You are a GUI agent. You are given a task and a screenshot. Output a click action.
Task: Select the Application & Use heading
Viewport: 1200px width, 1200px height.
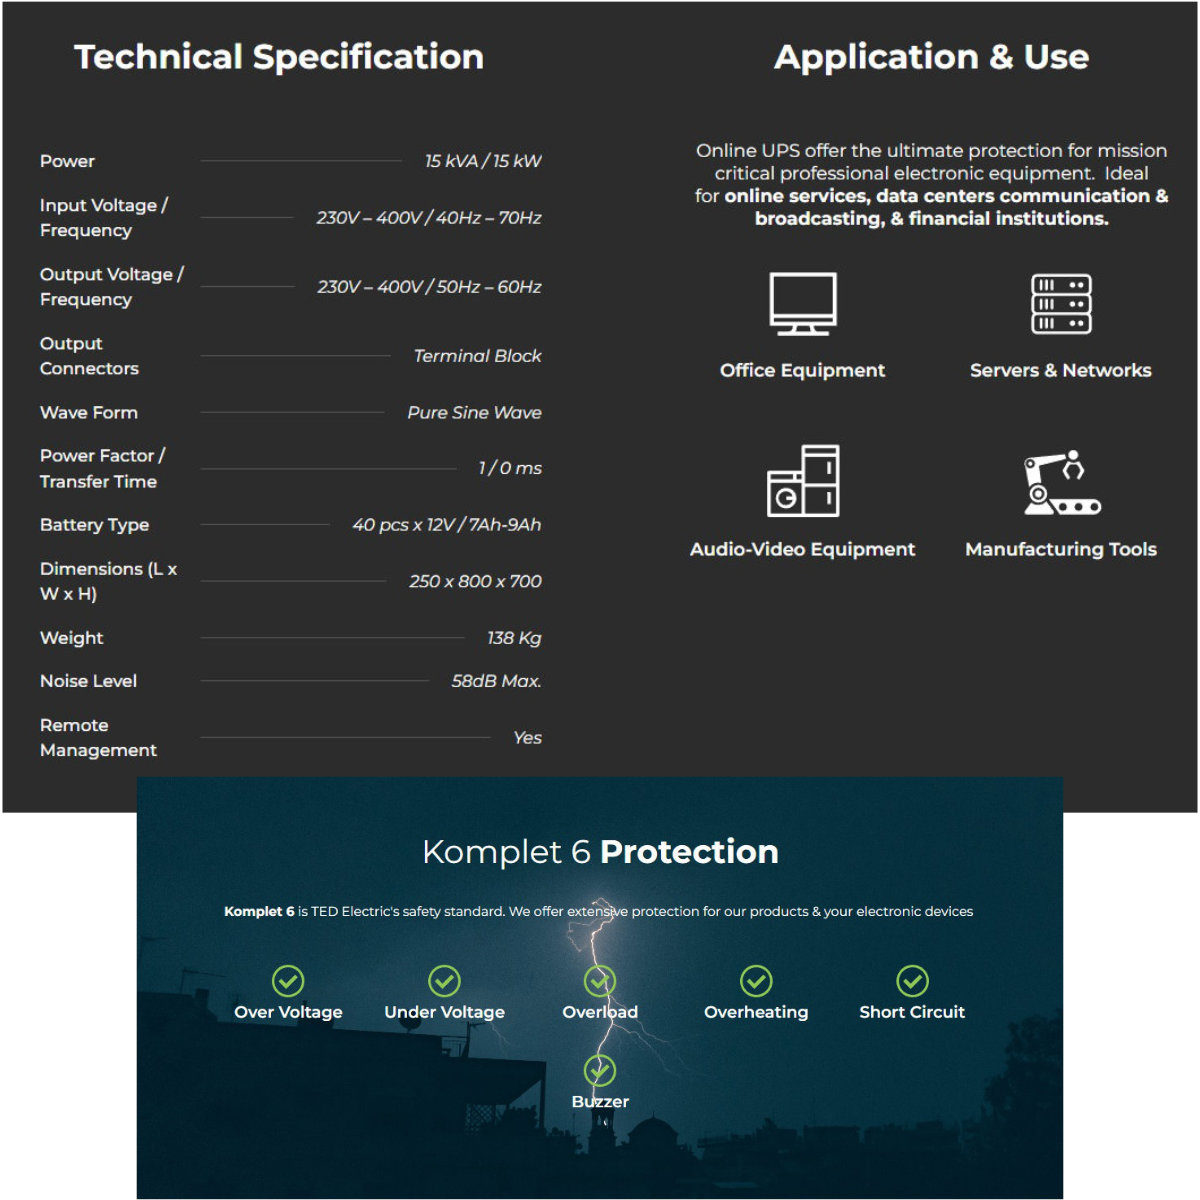click(931, 57)
